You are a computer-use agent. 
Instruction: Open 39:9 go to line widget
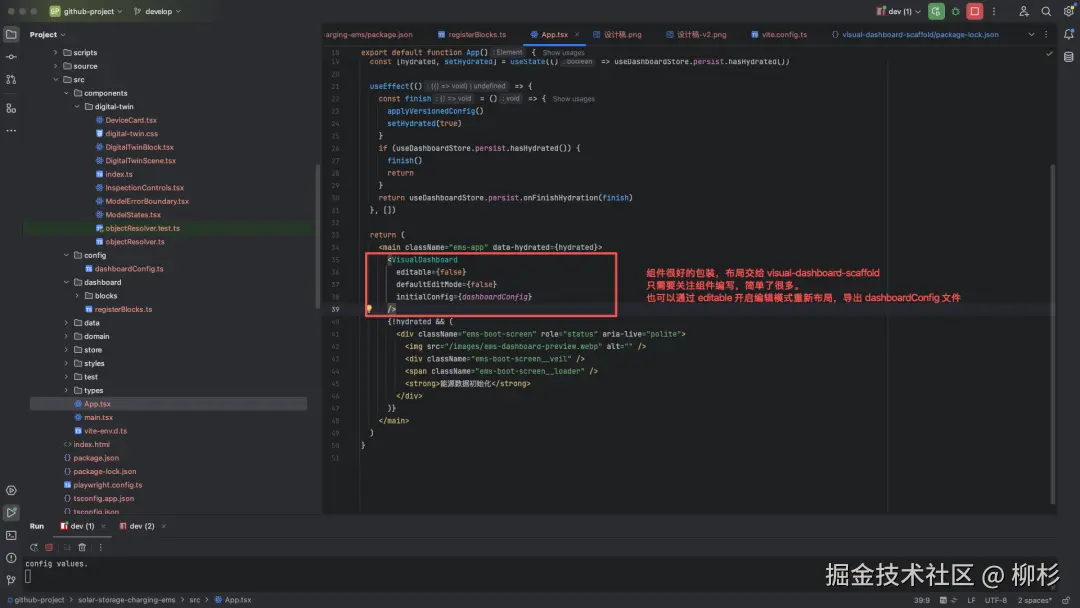click(x=922, y=600)
